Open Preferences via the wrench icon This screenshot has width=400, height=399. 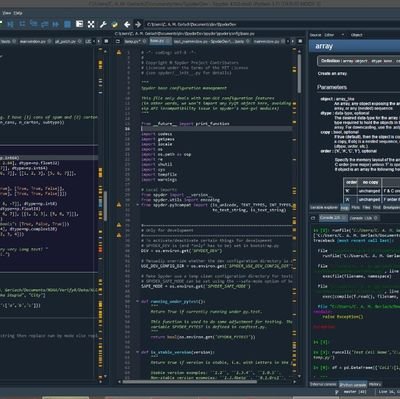(x=103, y=24)
